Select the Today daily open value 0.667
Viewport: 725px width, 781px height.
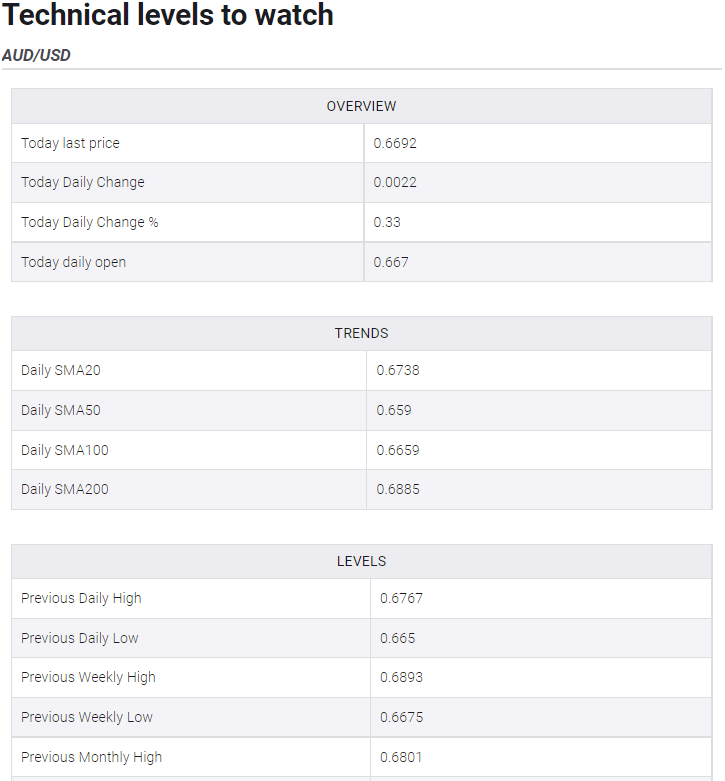click(x=391, y=262)
